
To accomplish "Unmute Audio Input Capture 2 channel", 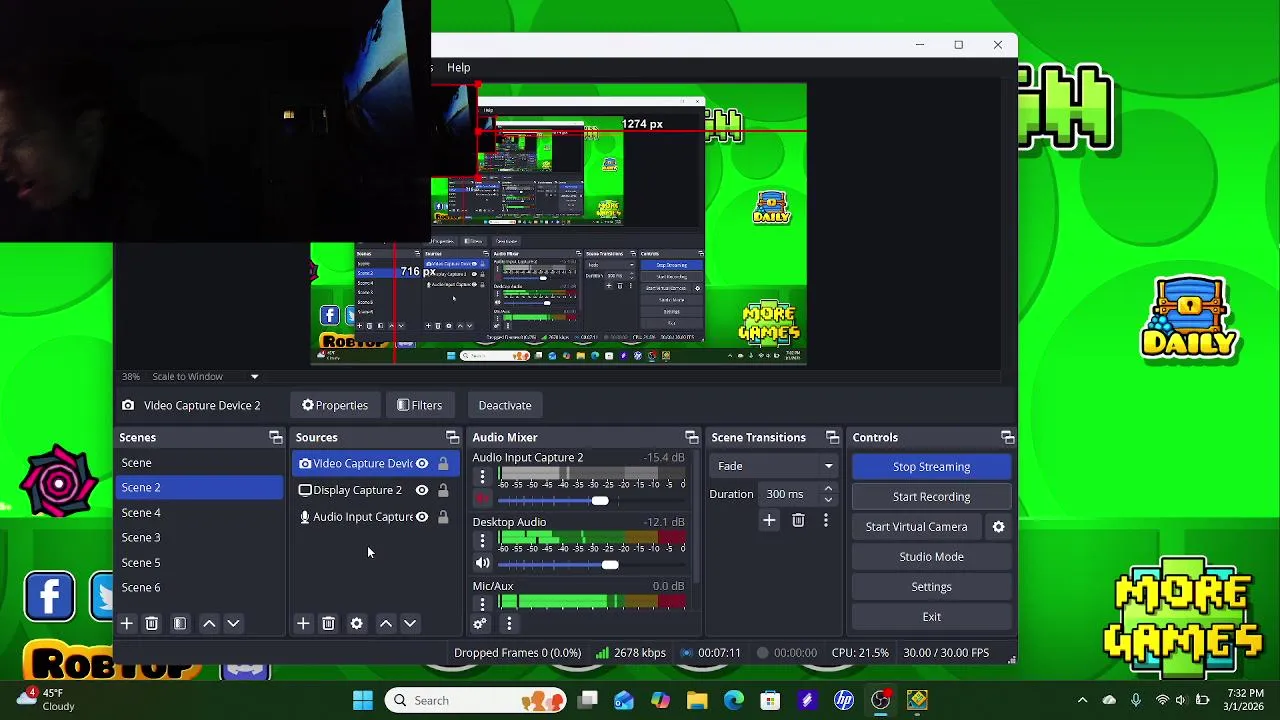I will tap(482, 500).
